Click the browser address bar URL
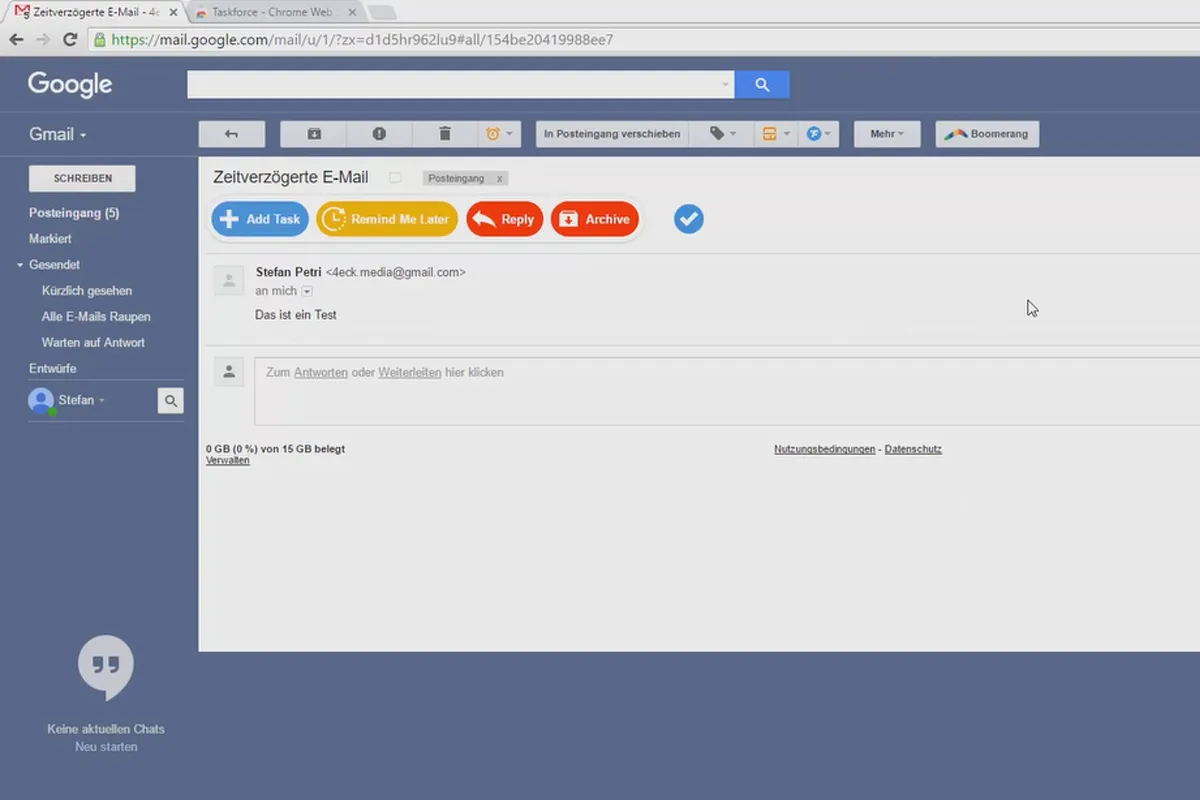The width and height of the screenshot is (1200, 800). click(x=362, y=40)
